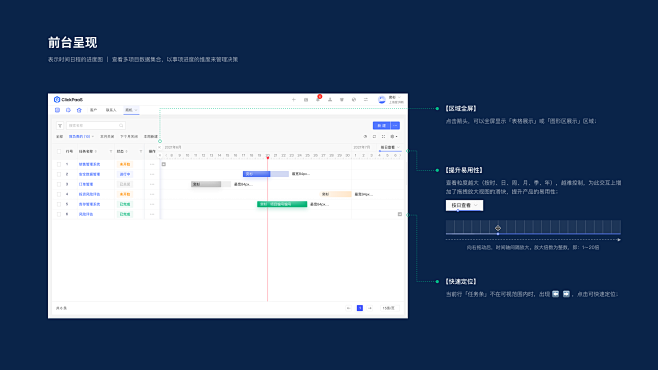The width and height of the screenshot is (658, 370).
Task: Select the 下个月完成 quick filter
Action: click(129, 136)
